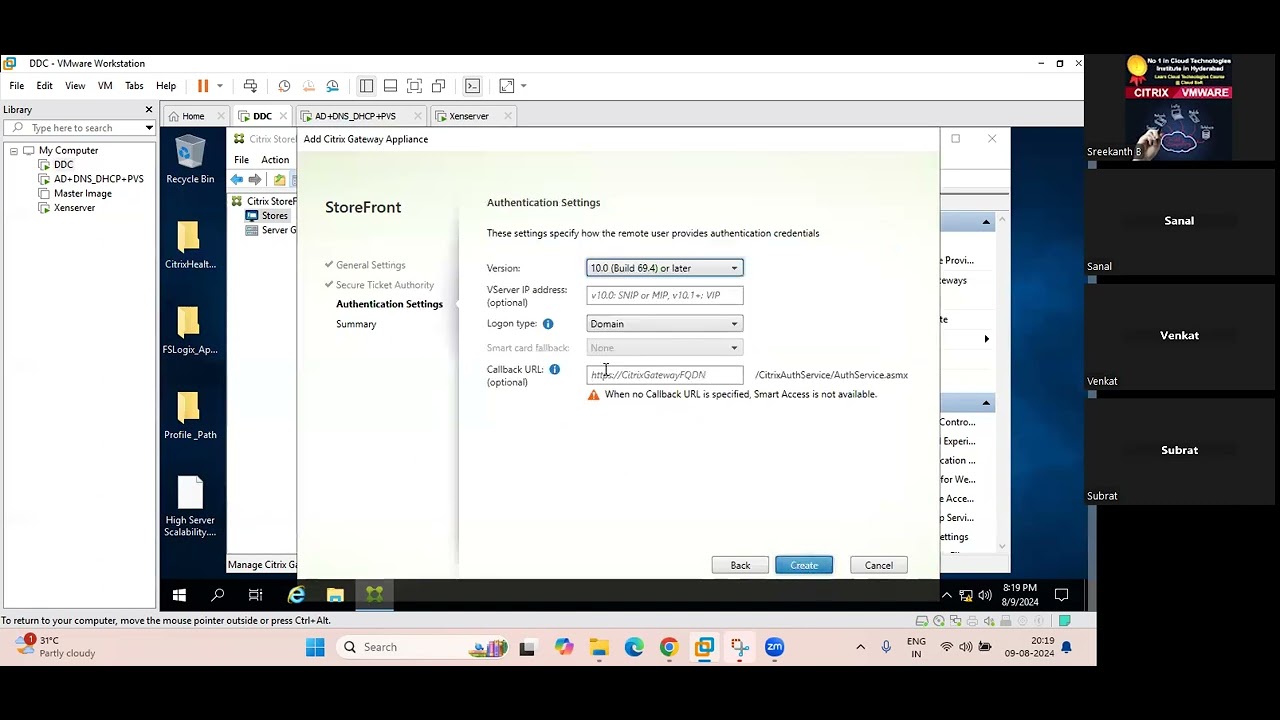Go to Secure Ticket Authority step
Screen dimensions: 1280x720
(385, 285)
